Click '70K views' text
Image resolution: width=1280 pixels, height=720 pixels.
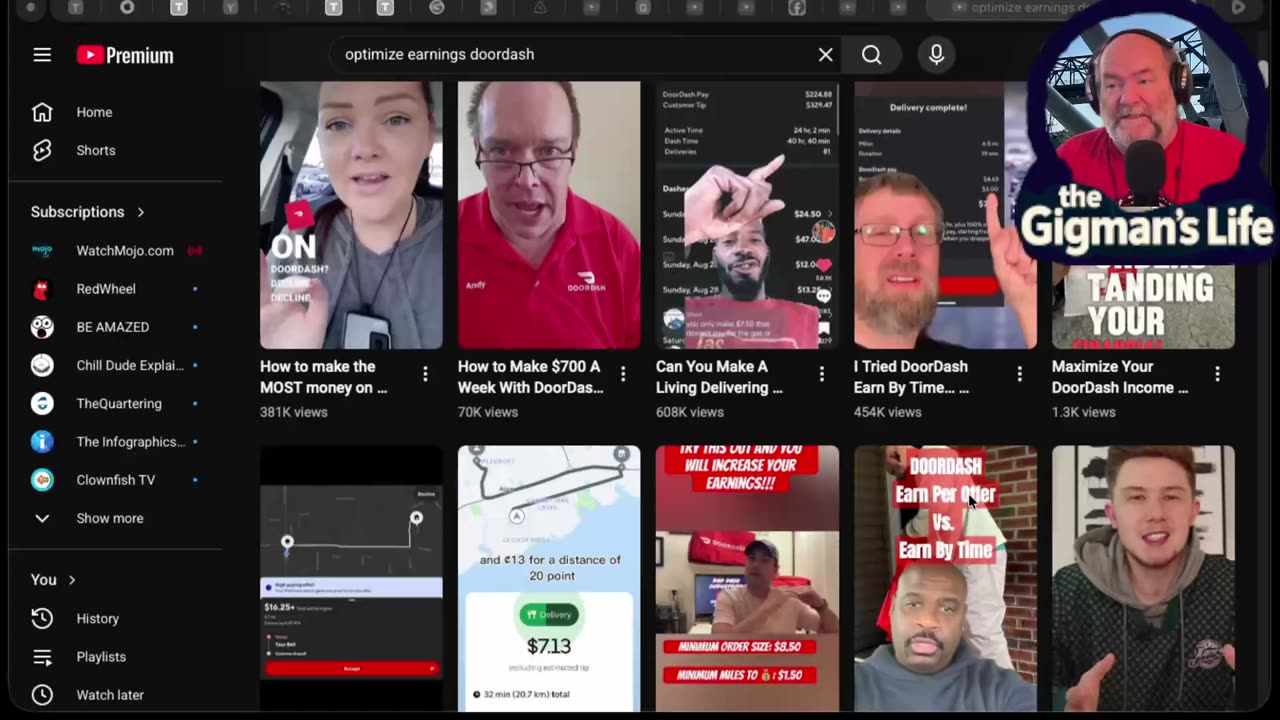[x=488, y=412]
